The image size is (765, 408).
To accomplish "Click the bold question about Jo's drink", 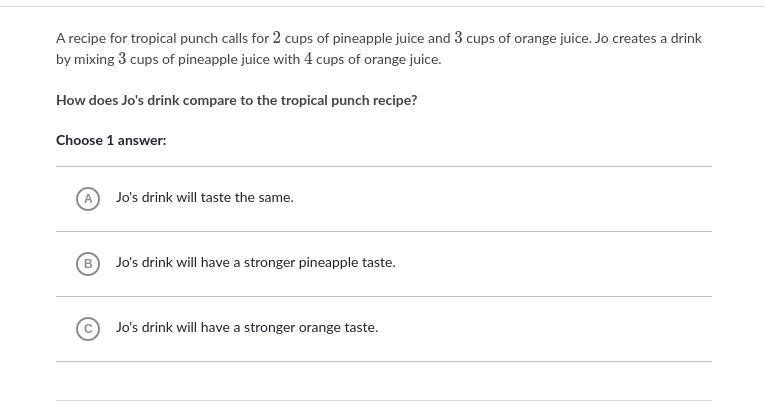I will coord(236,101).
